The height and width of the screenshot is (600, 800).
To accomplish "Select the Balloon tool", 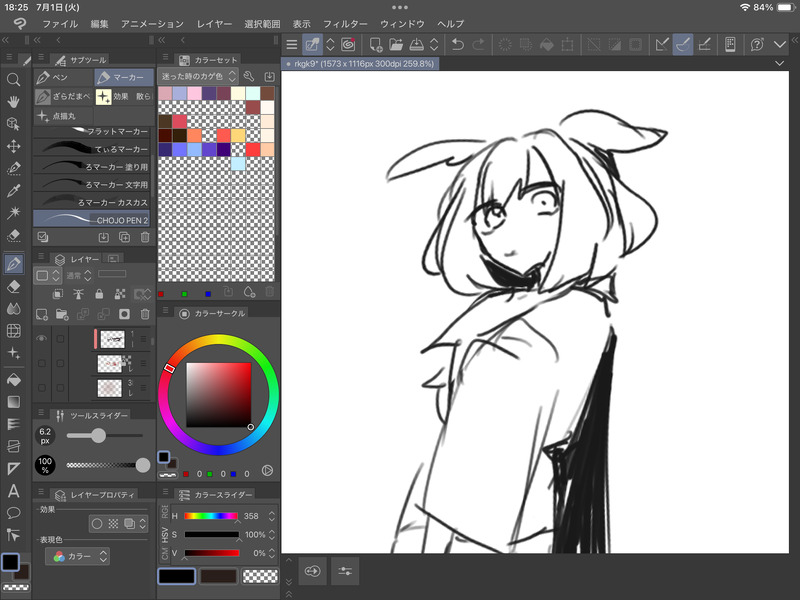I will pyautogui.click(x=13, y=513).
